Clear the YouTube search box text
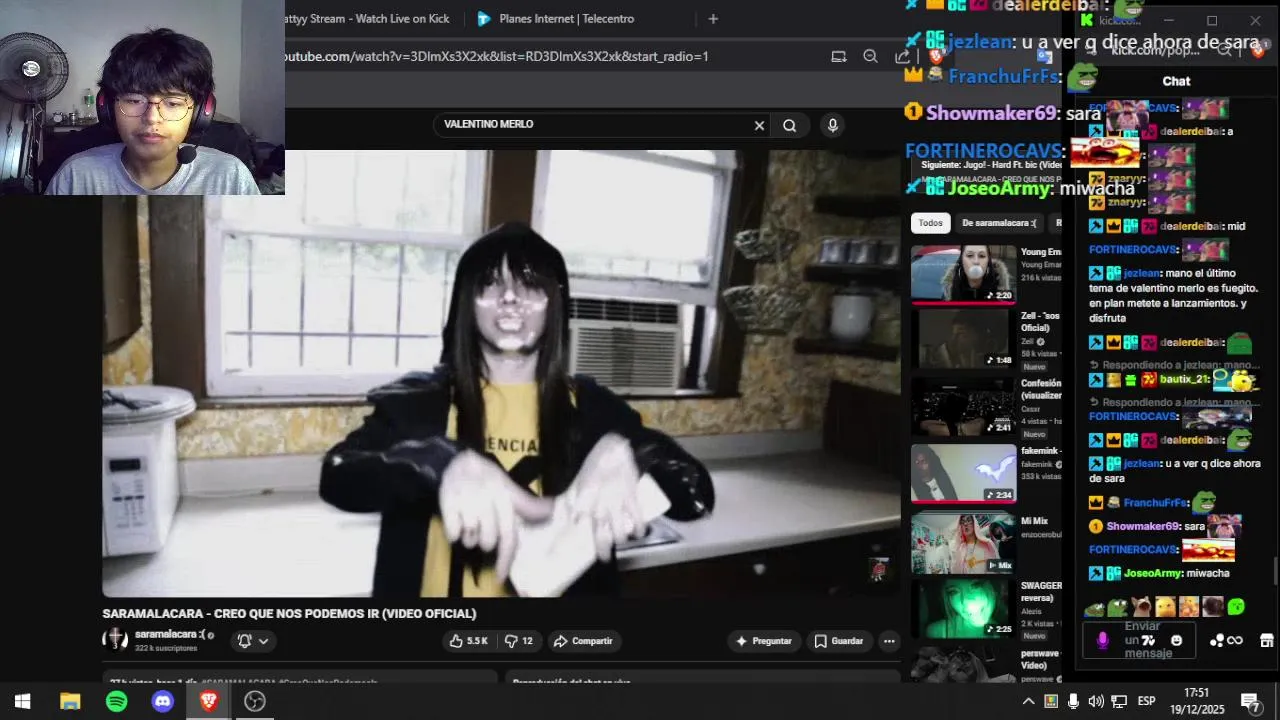This screenshot has height=720, width=1280. (759, 125)
